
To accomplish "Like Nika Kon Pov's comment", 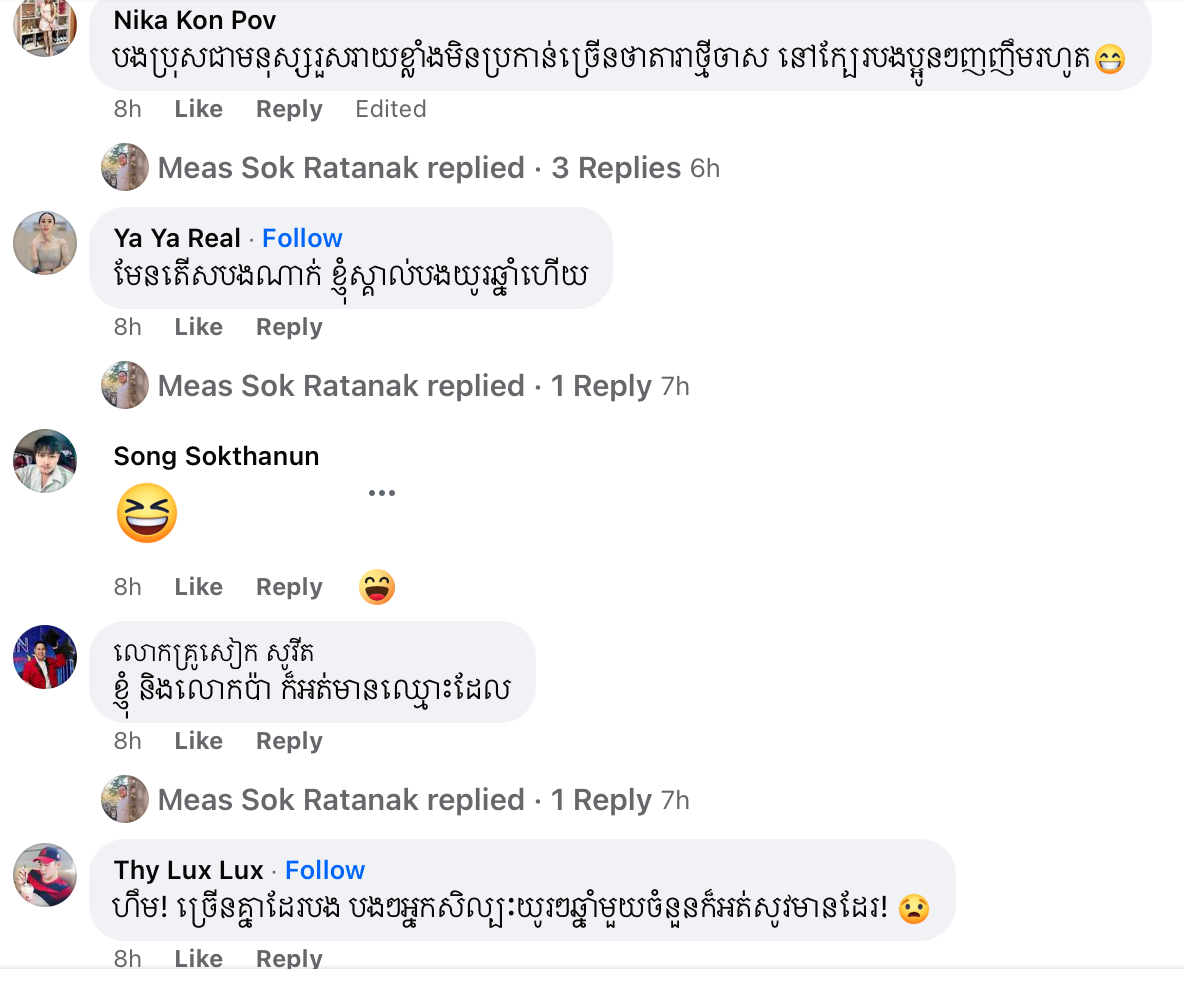I will pos(198,109).
